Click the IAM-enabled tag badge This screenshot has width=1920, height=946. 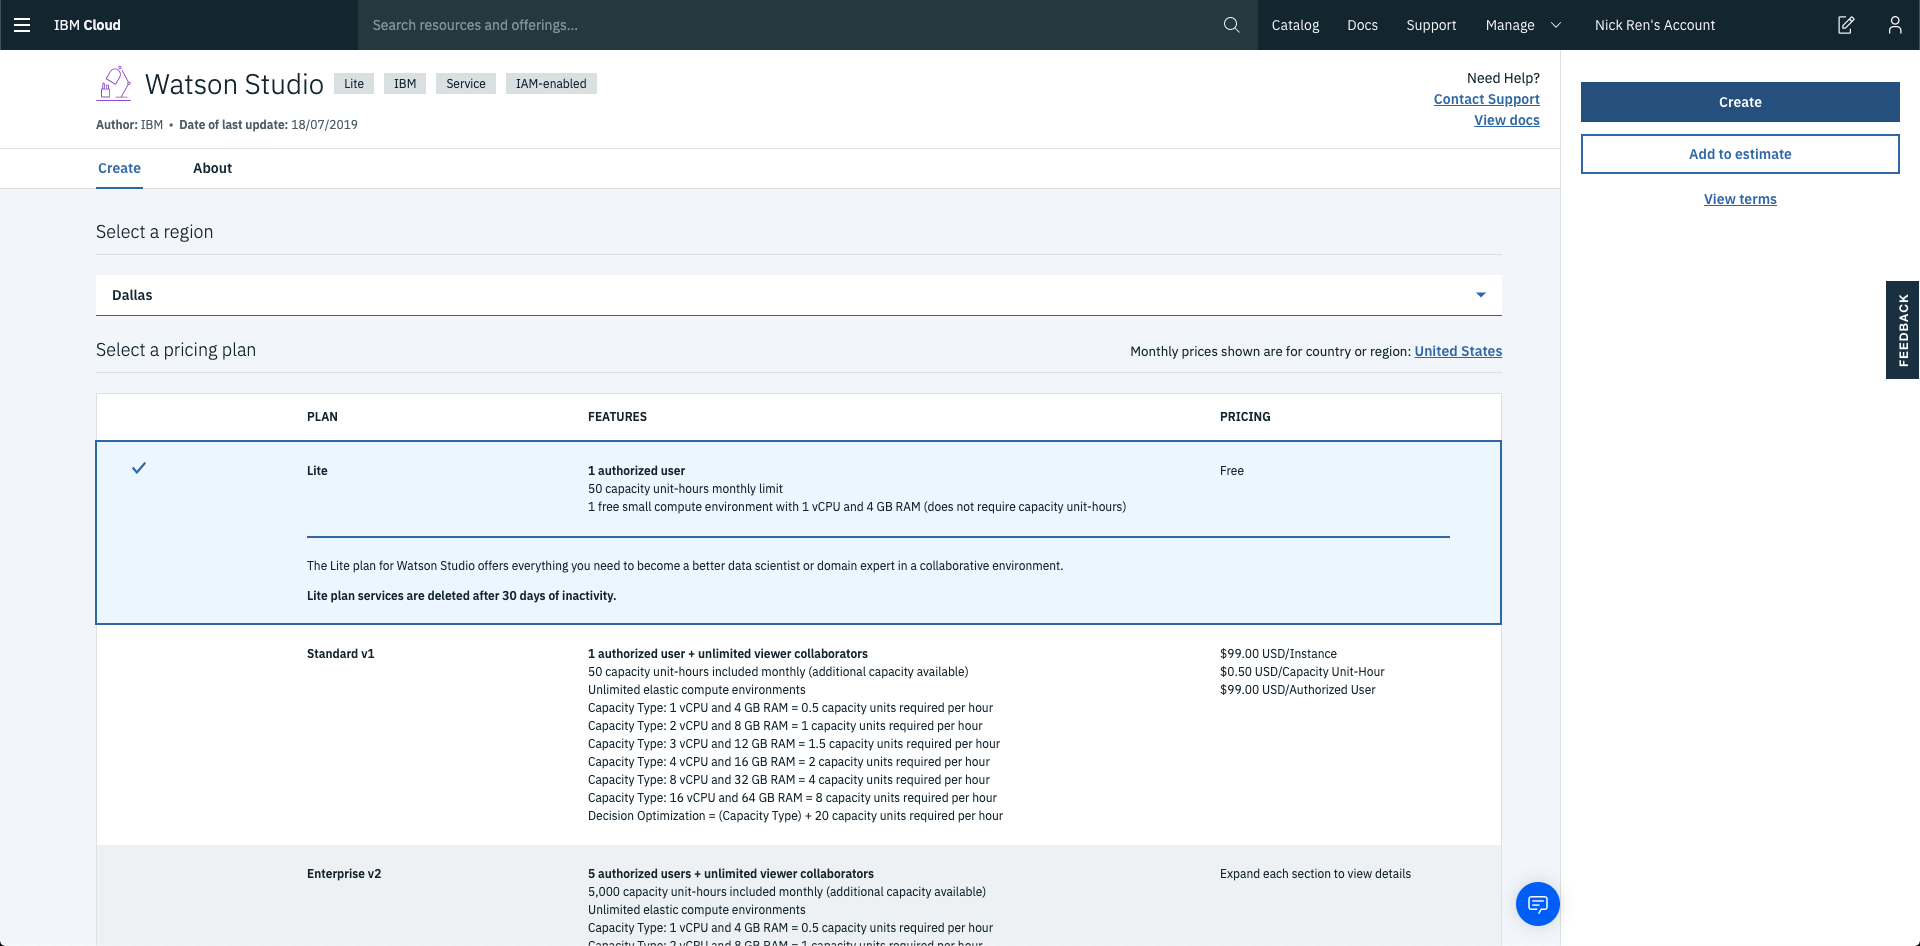551,84
